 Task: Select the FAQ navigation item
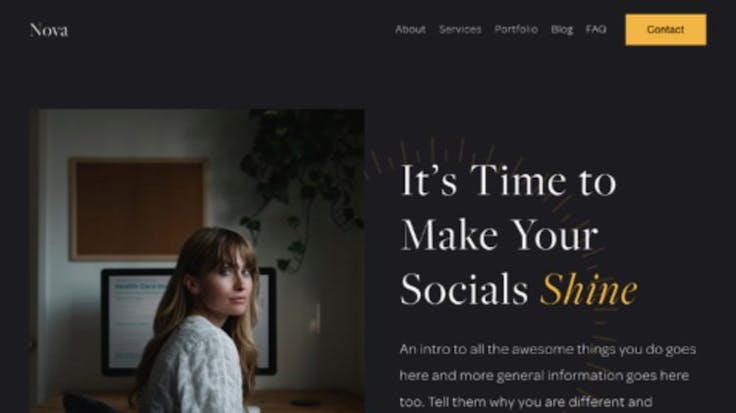pos(596,30)
